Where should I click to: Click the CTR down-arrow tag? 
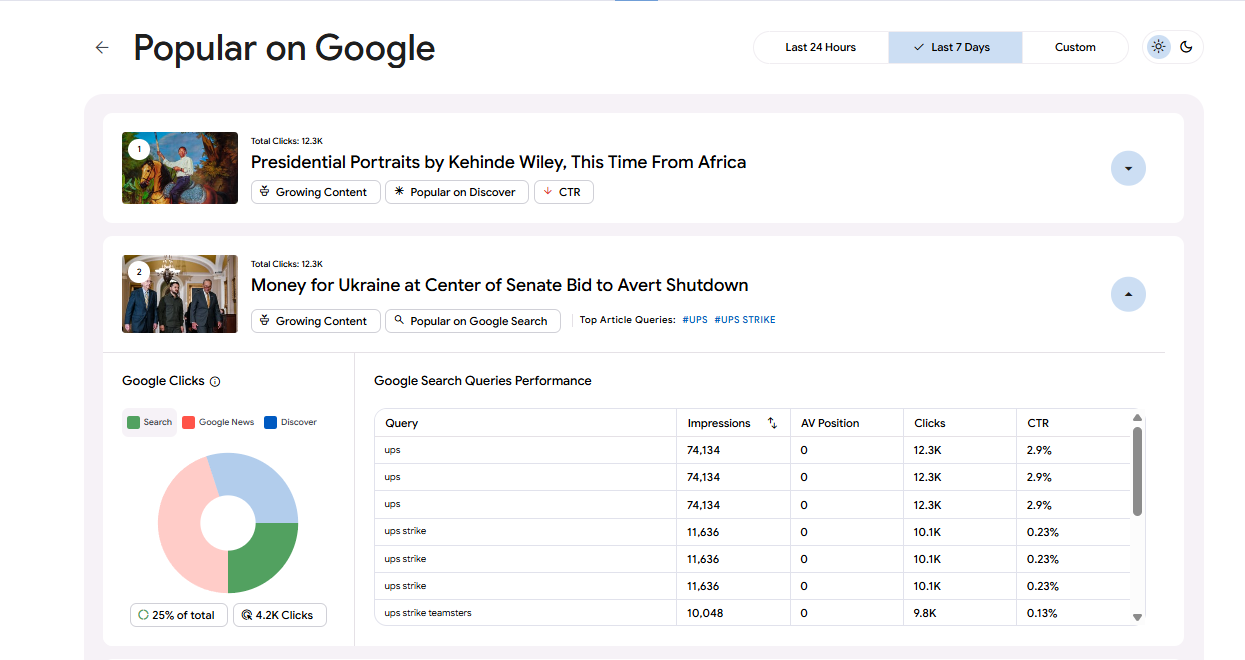564,192
